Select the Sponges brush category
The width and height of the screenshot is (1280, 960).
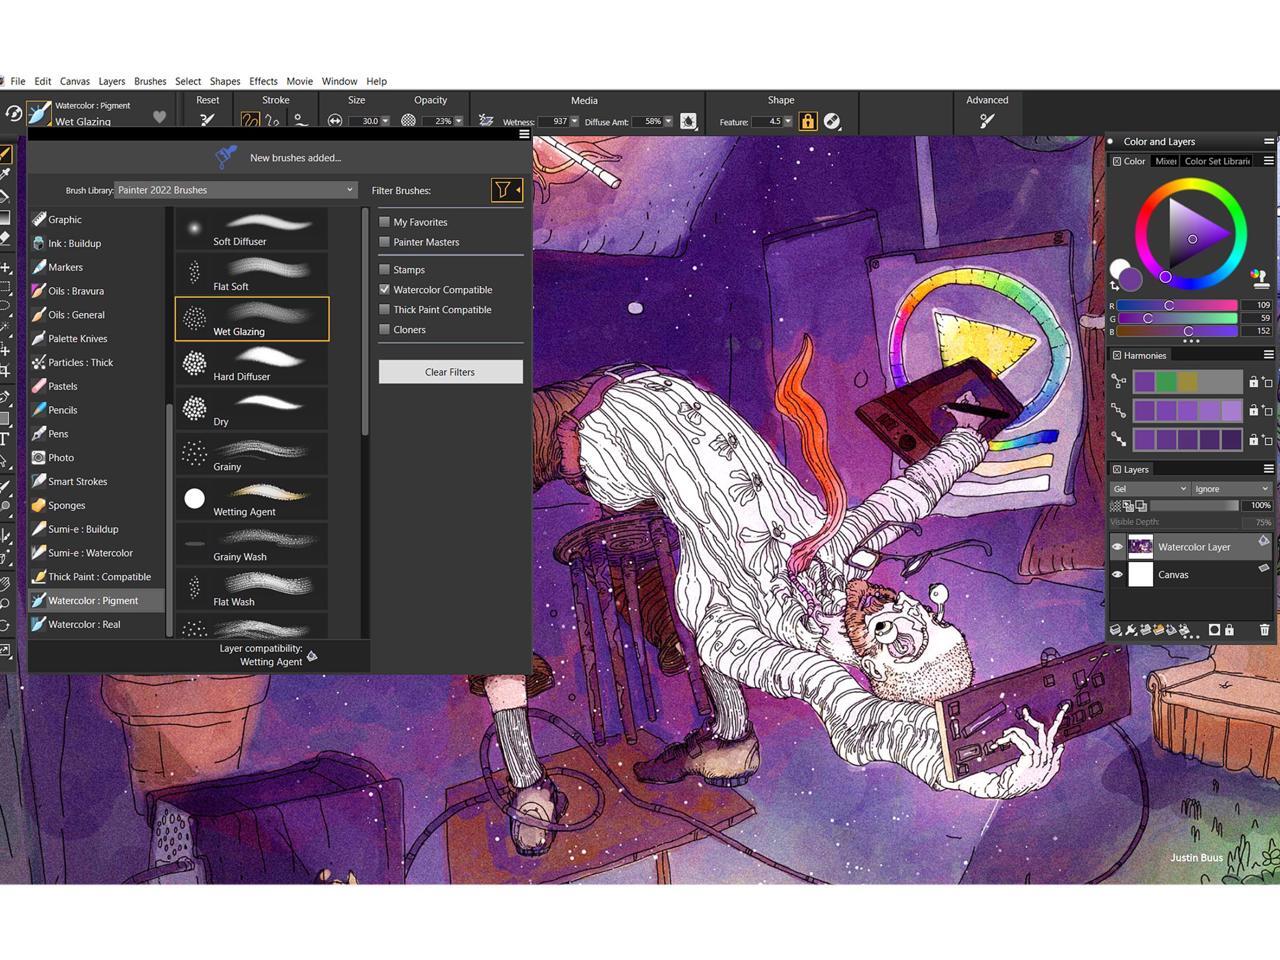[x=67, y=505]
